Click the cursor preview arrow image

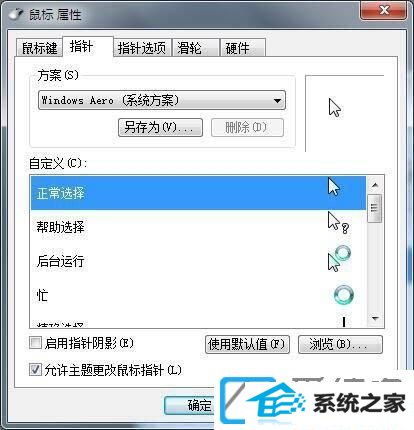coord(335,107)
